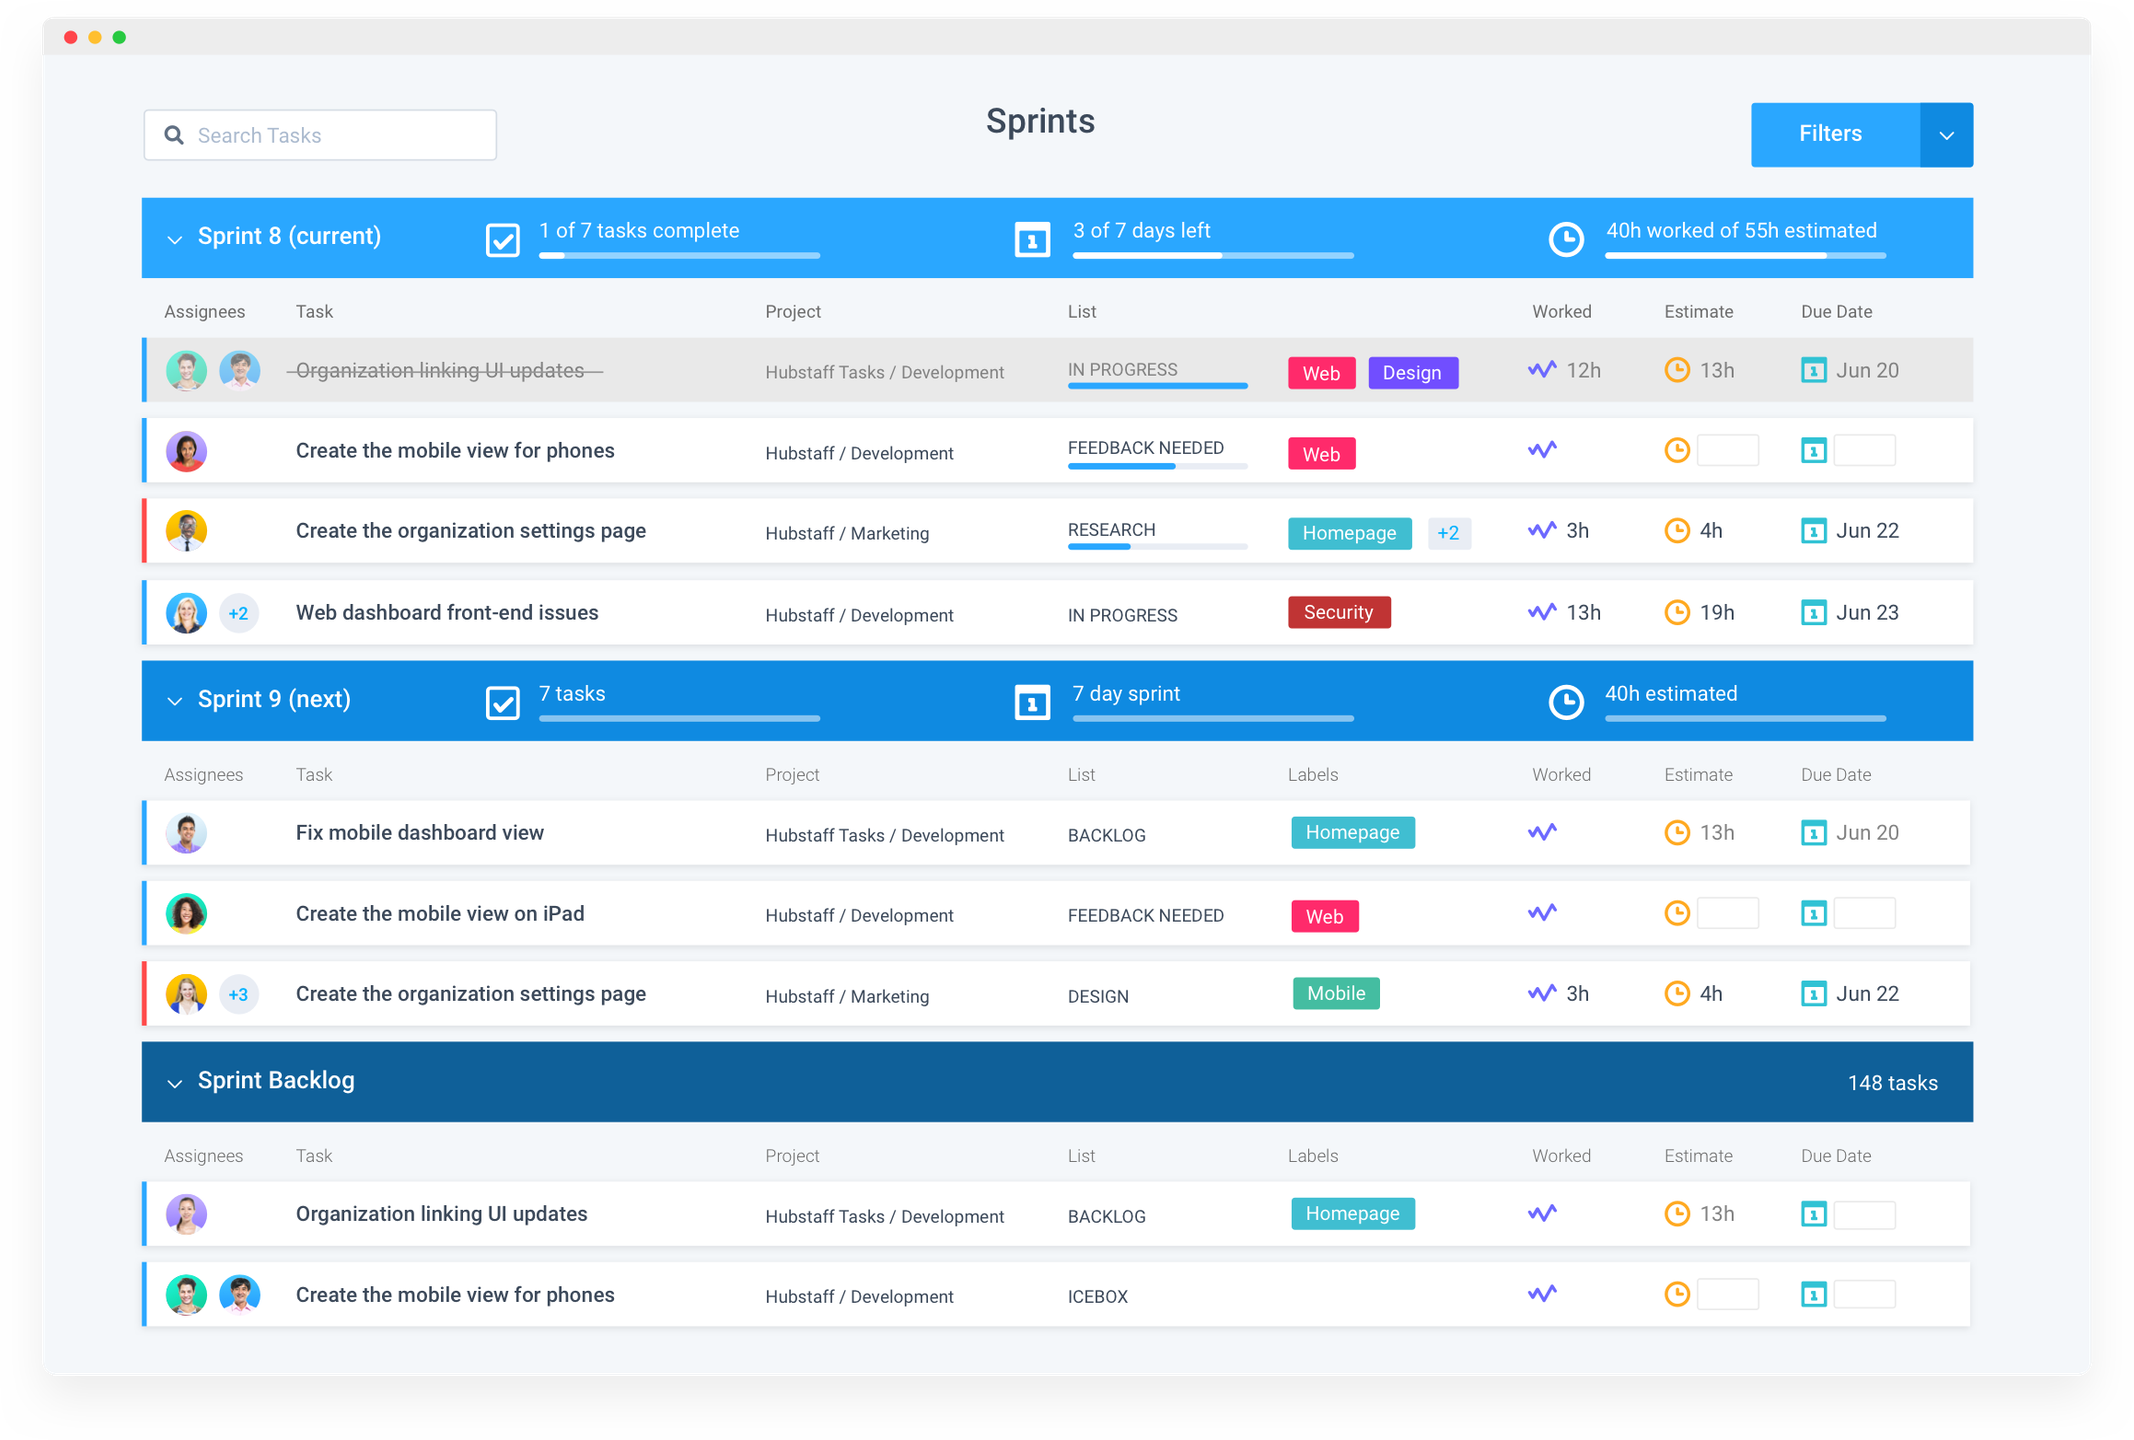Toggle Sprint 8 tasks complete checkbox
2134x1440 pixels.
tap(503, 240)
